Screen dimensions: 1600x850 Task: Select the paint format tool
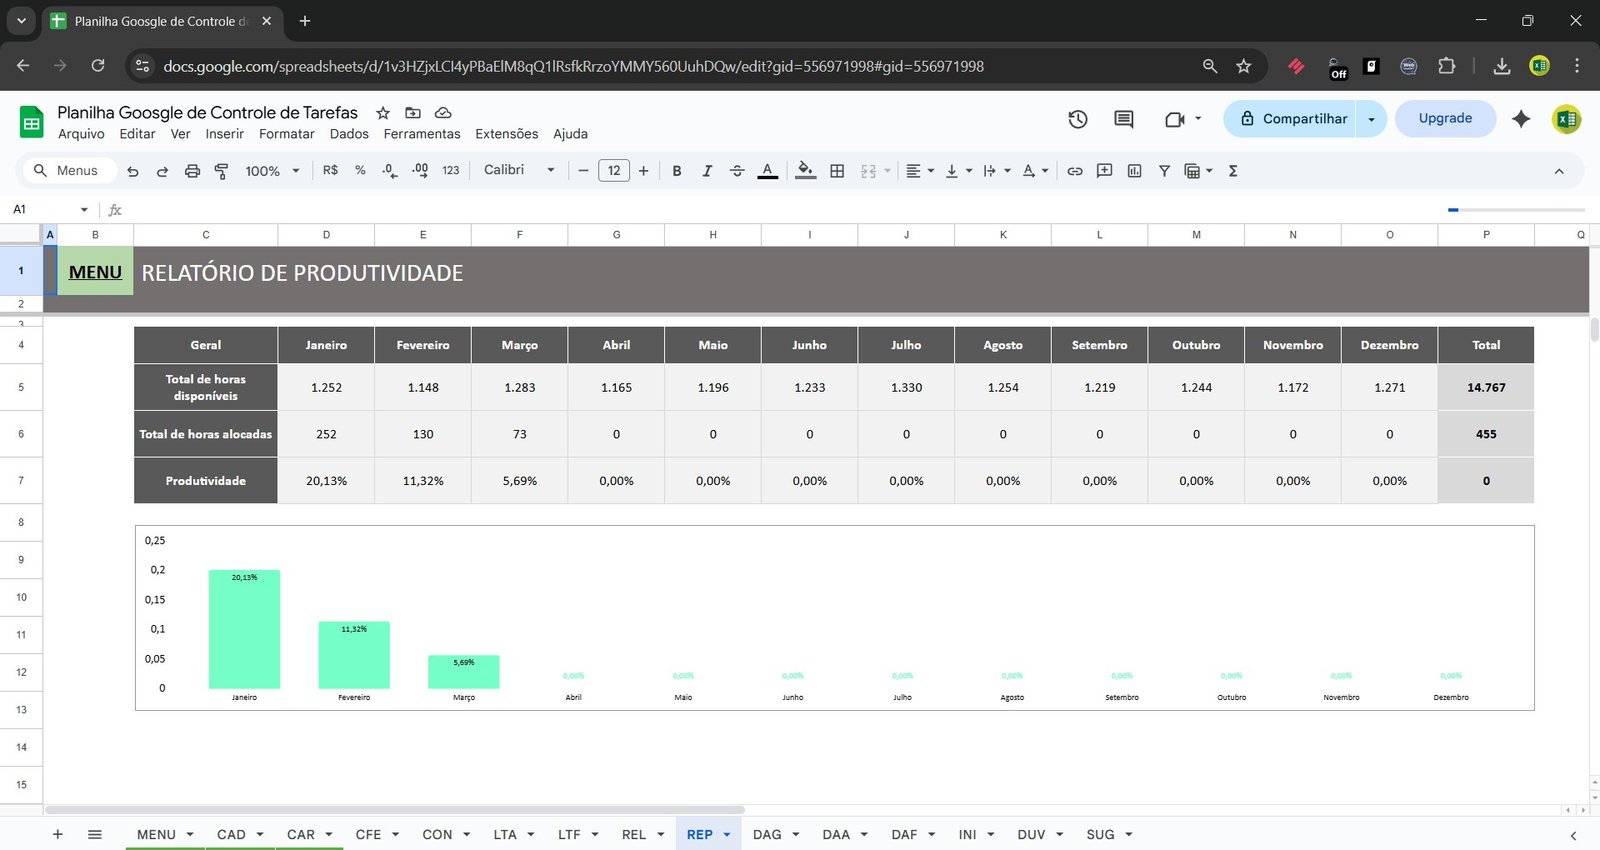221,171
